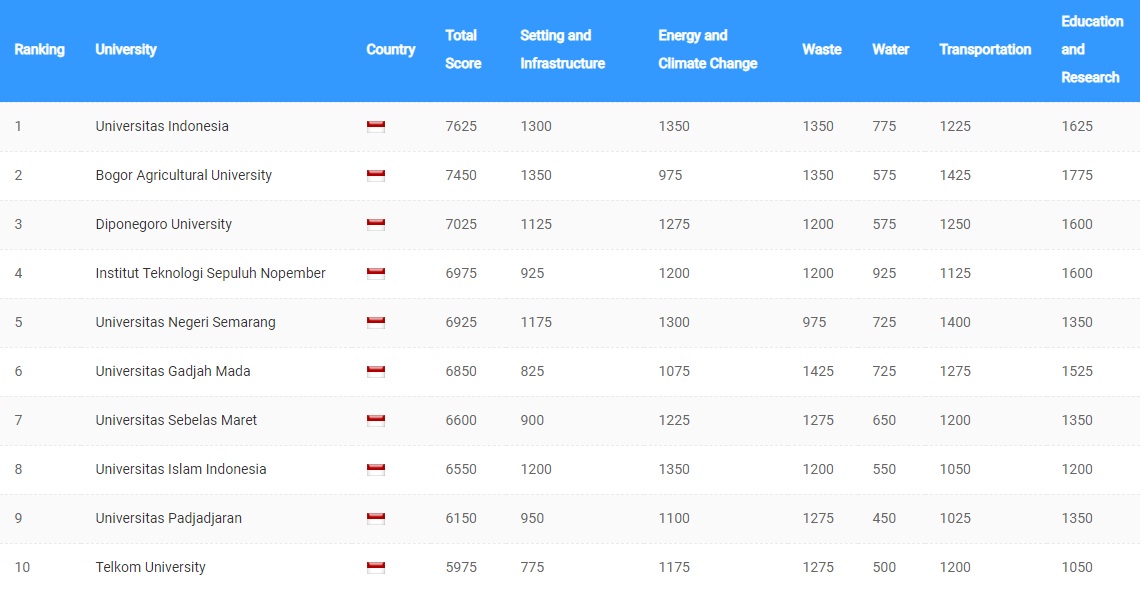
Task: Click Diponegoro University's country flag icon
Action: click(376, 225)
